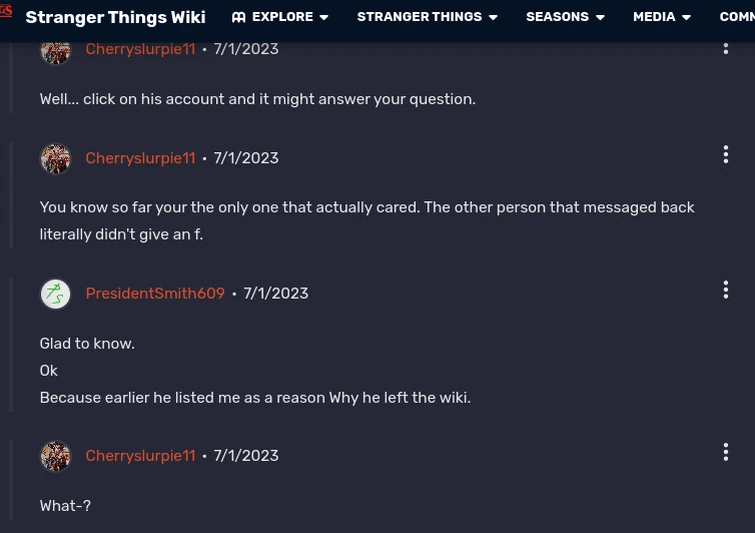Open options menu on PresidentSmith609's comment
755x533 pixels.
point(726,290)
